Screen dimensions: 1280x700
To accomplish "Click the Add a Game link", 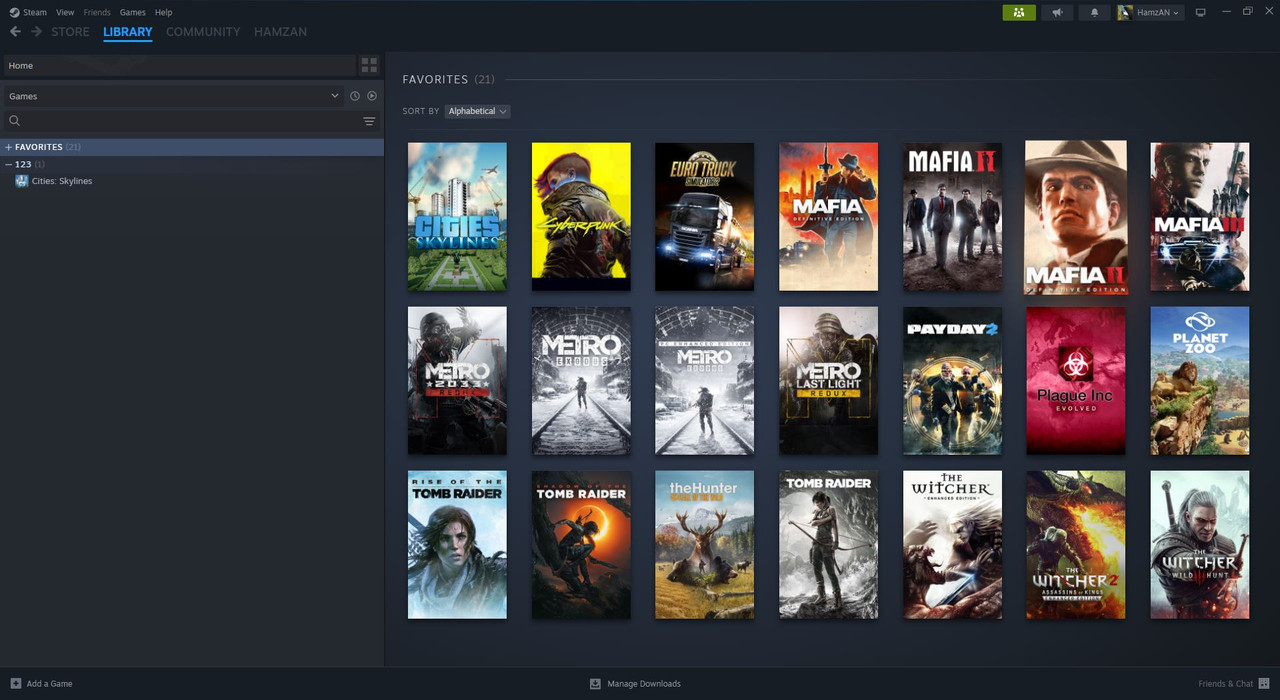I will click(49, 684).
